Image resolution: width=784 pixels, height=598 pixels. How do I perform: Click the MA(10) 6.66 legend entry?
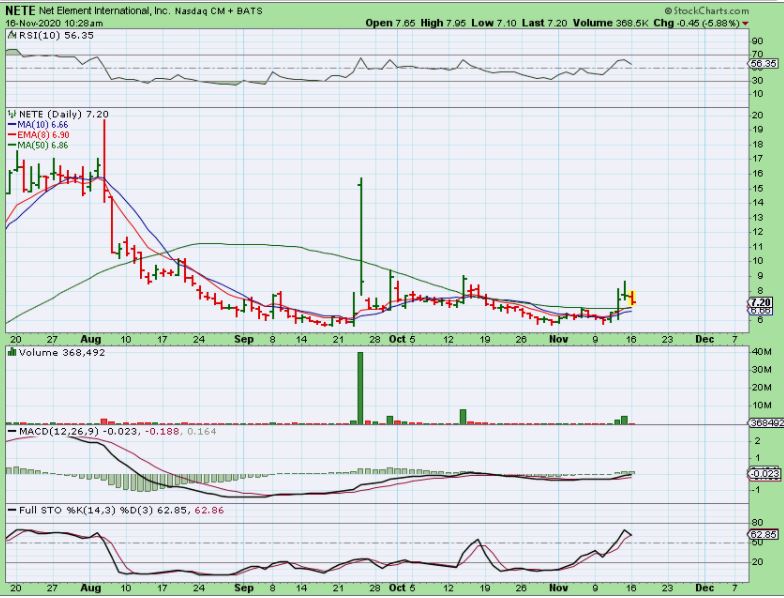tap(38, 124)
